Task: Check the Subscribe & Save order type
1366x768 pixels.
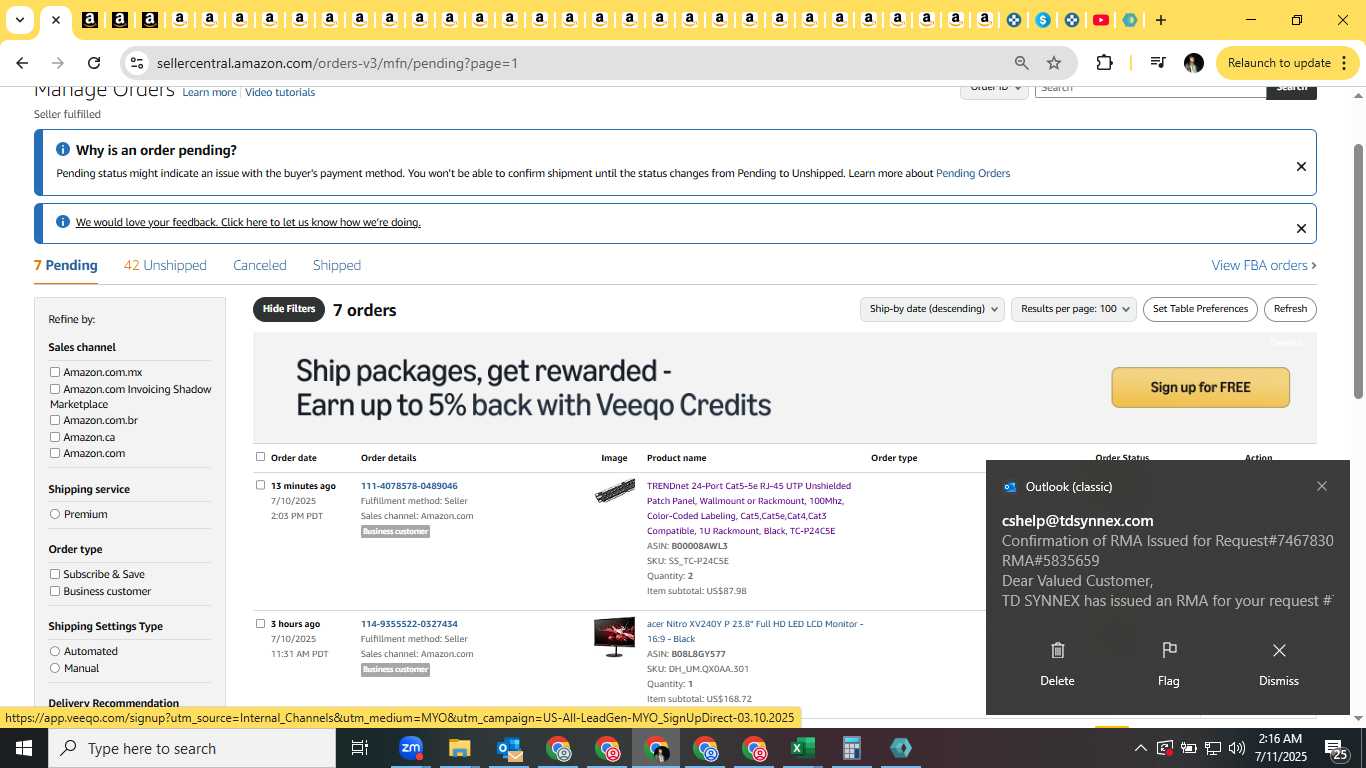Action: [x=55, y=574]
